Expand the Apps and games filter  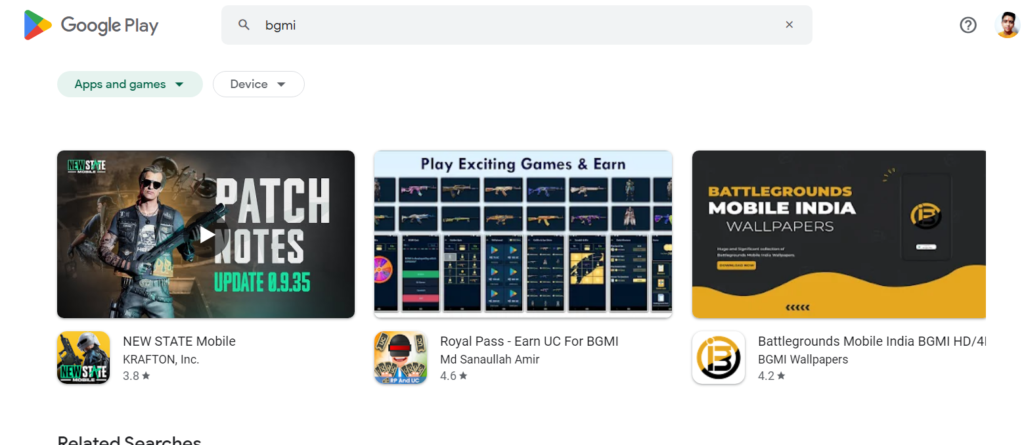pyautogui.click(x=130, y=84)
